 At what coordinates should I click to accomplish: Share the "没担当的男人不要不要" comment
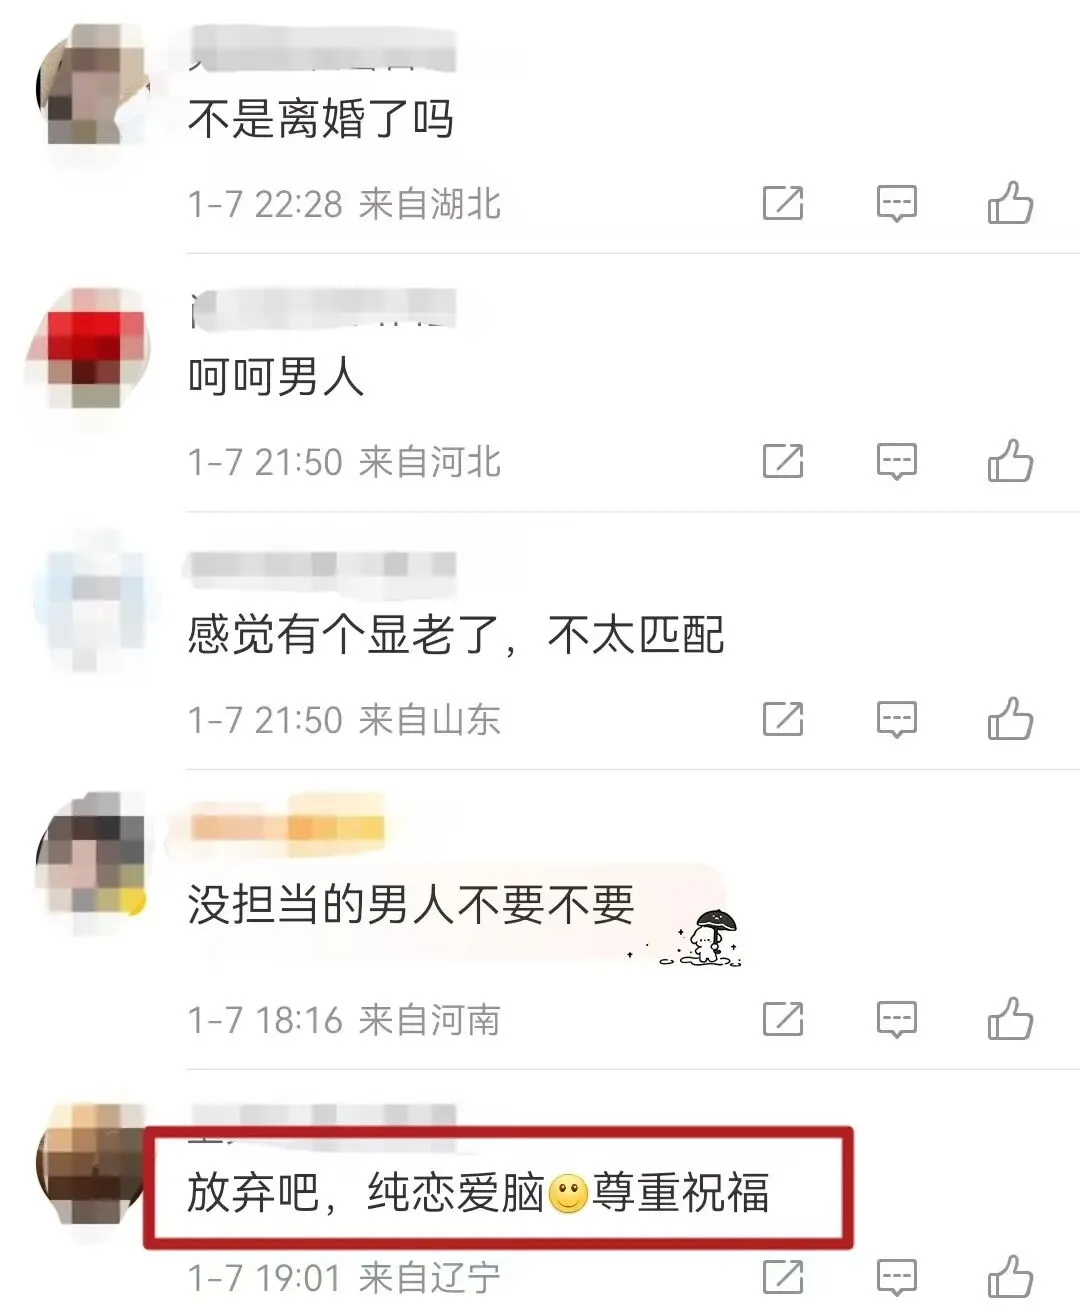pos(783,1019)
